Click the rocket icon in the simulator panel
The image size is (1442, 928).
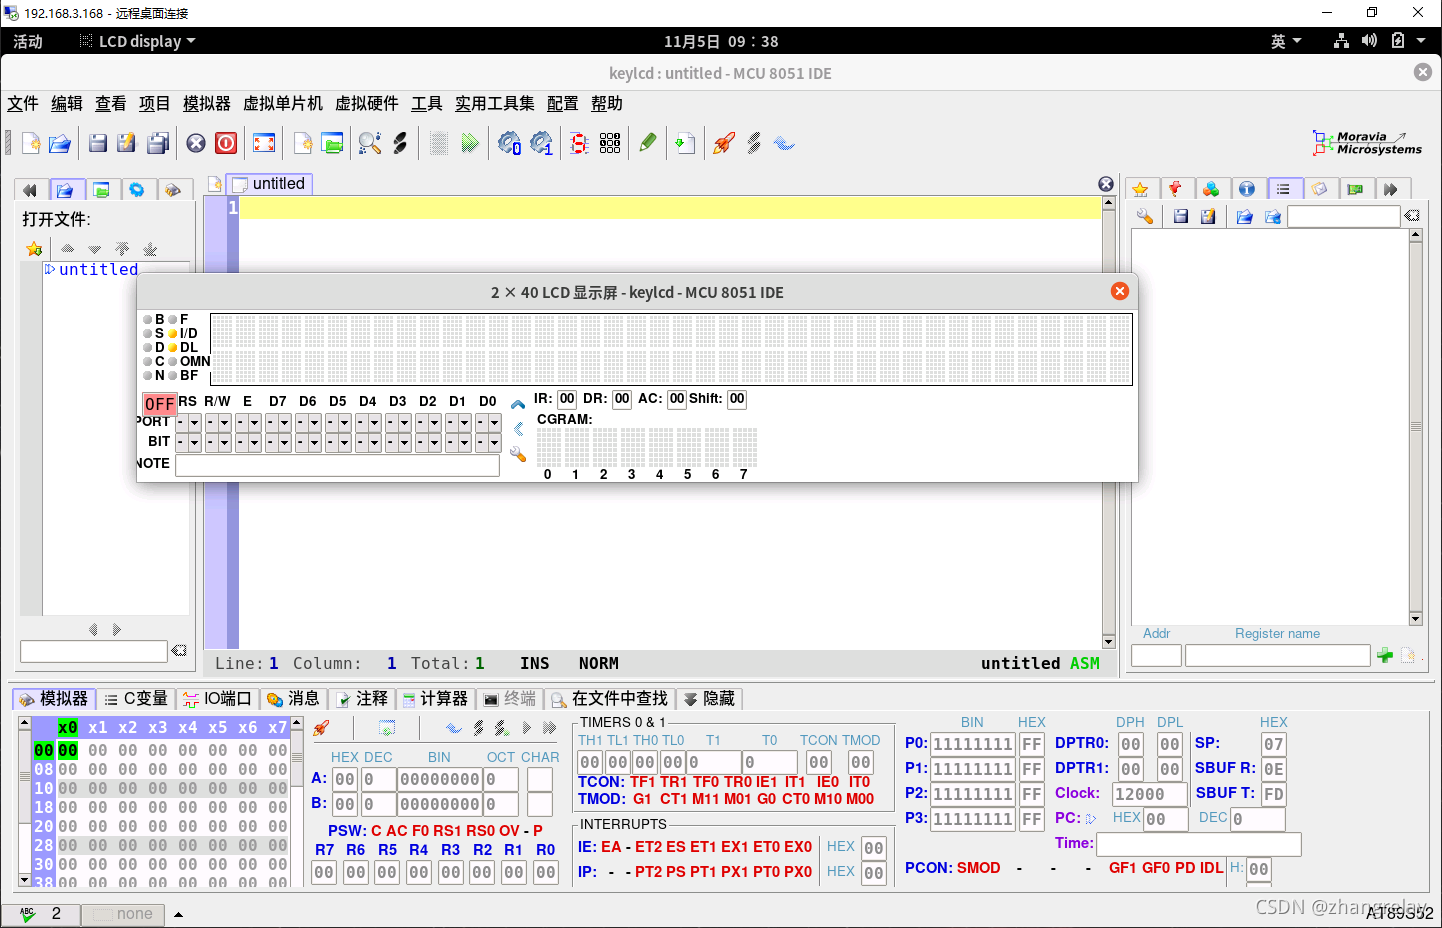pyautogui.click(x=321, y=728)
